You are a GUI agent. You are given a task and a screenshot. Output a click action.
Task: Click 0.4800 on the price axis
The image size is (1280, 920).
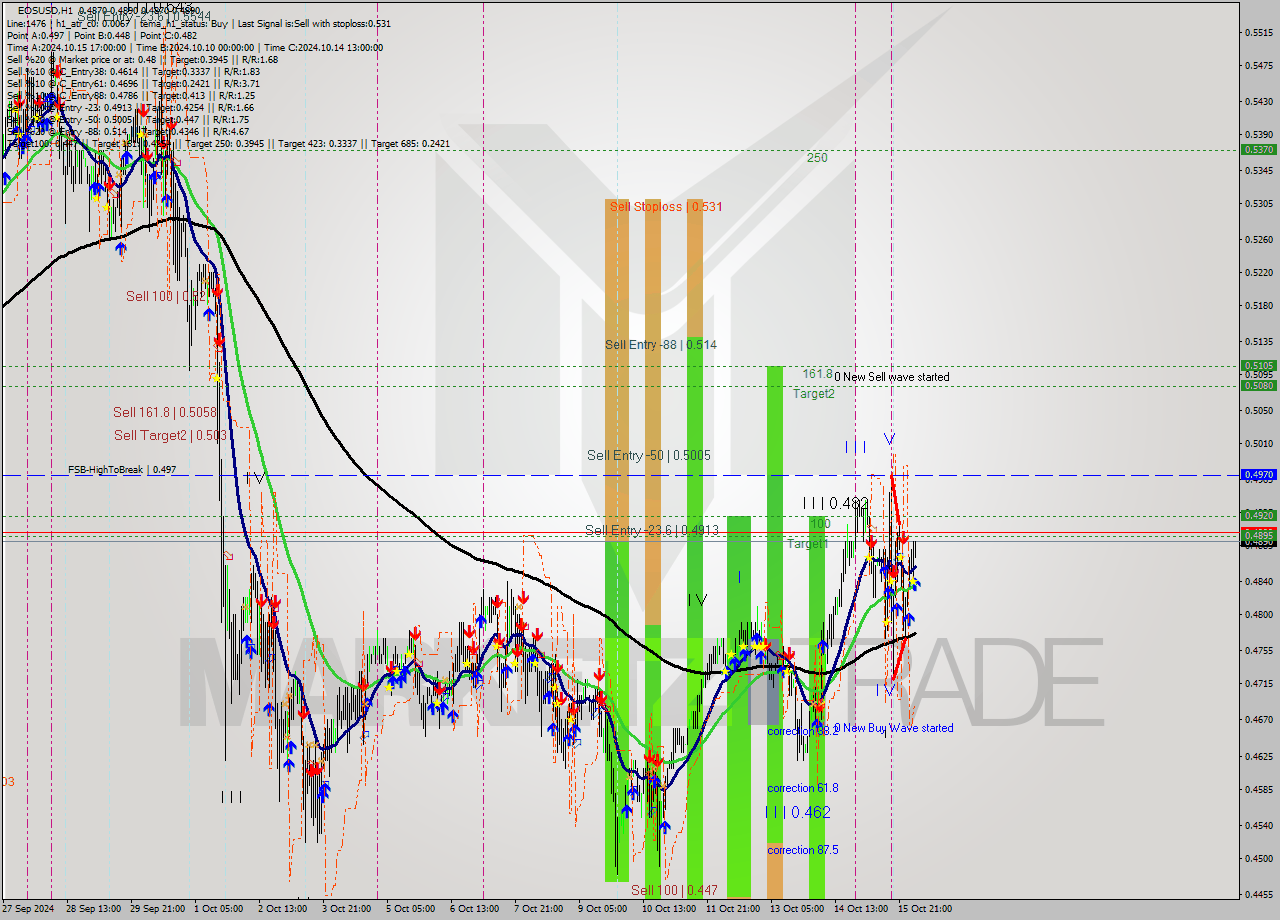tap(1258, 615)
